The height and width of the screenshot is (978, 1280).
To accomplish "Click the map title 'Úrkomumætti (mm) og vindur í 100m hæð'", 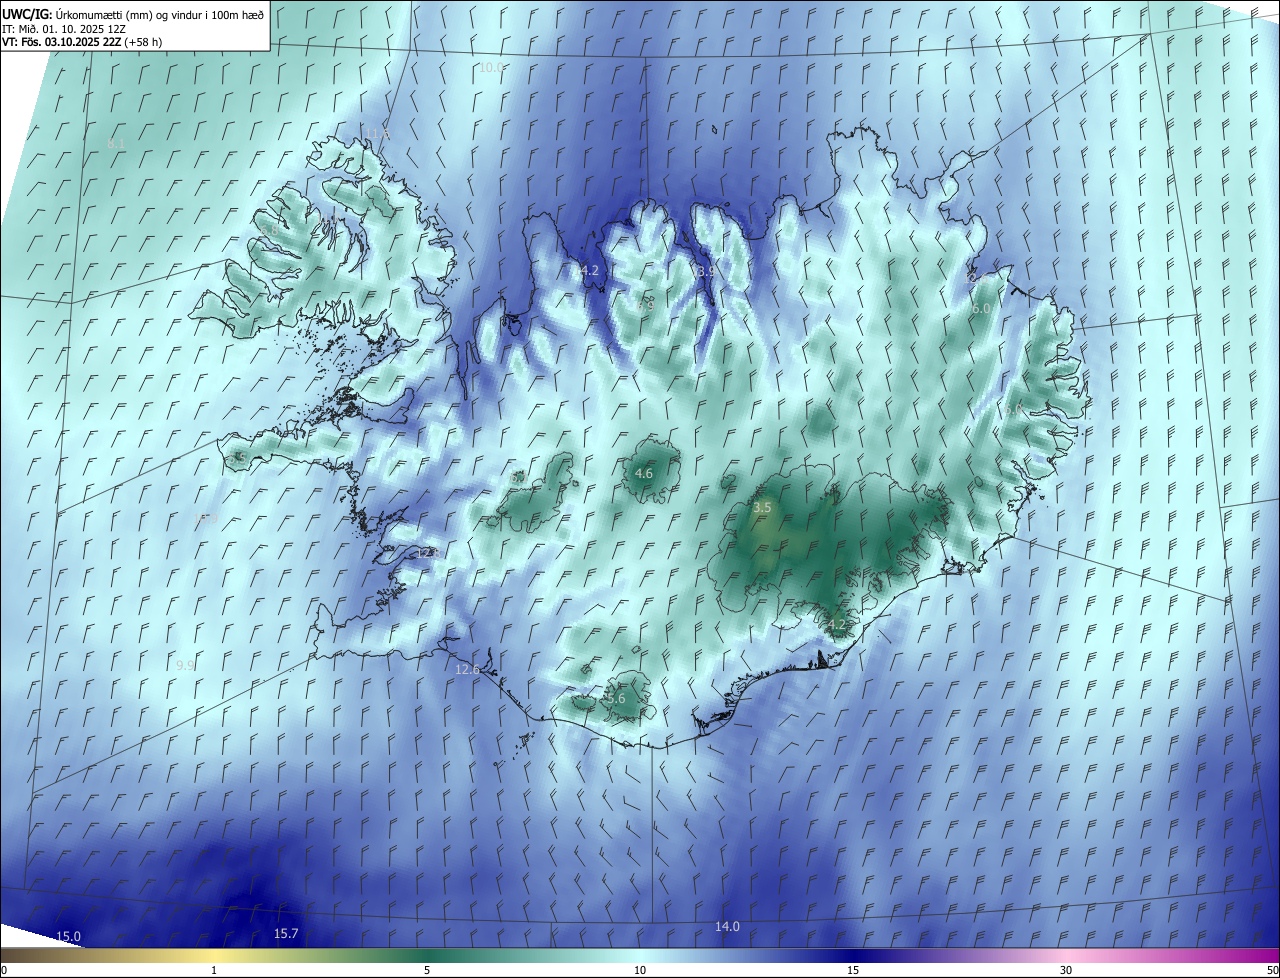I will click(158, 13).
